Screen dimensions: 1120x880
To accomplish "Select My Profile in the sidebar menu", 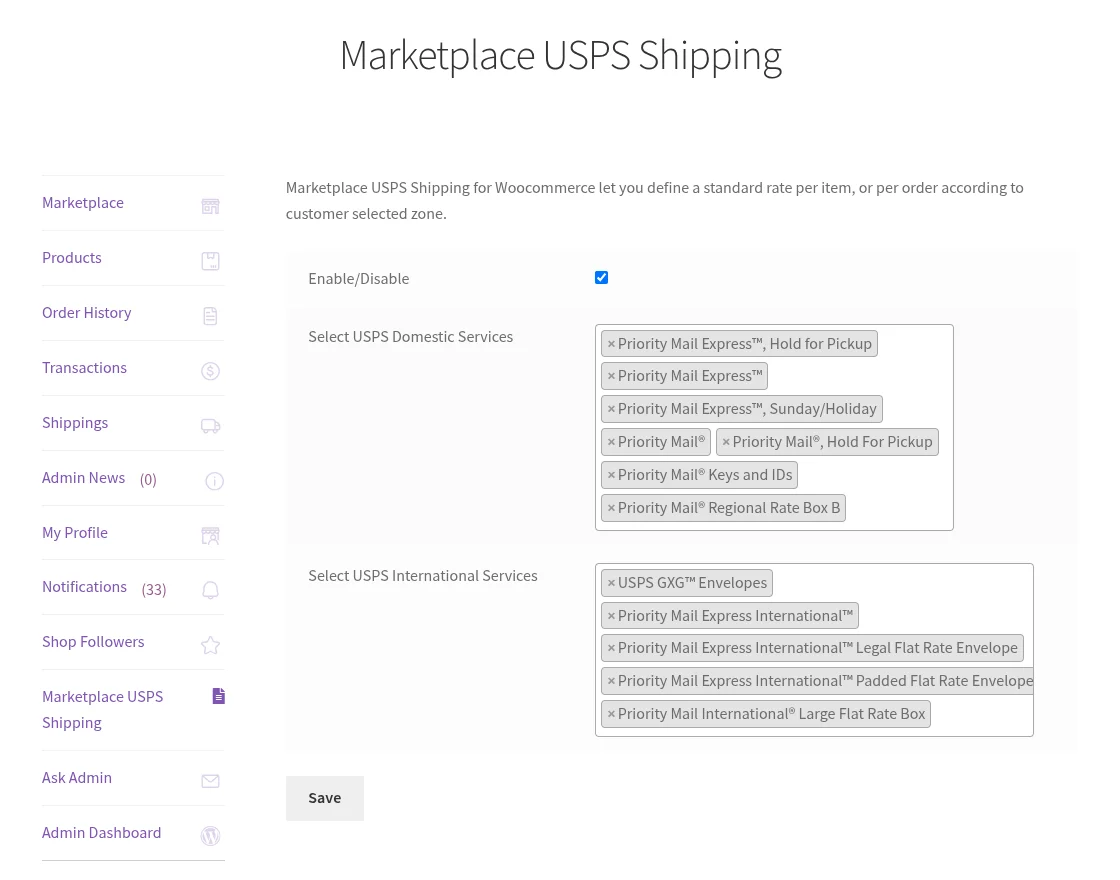I will point(75,532).
